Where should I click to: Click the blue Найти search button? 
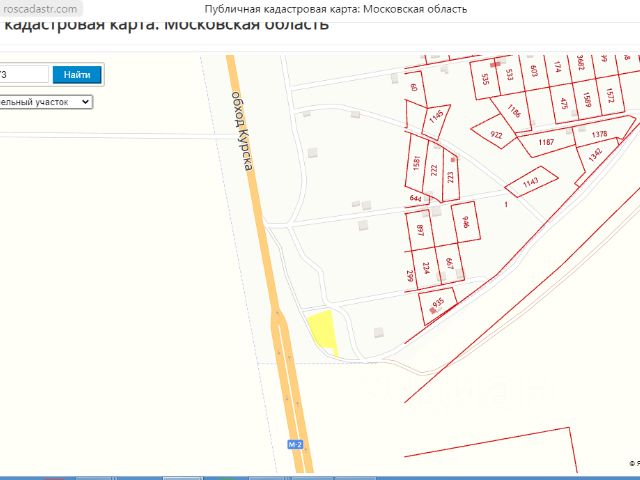[77, 74]
